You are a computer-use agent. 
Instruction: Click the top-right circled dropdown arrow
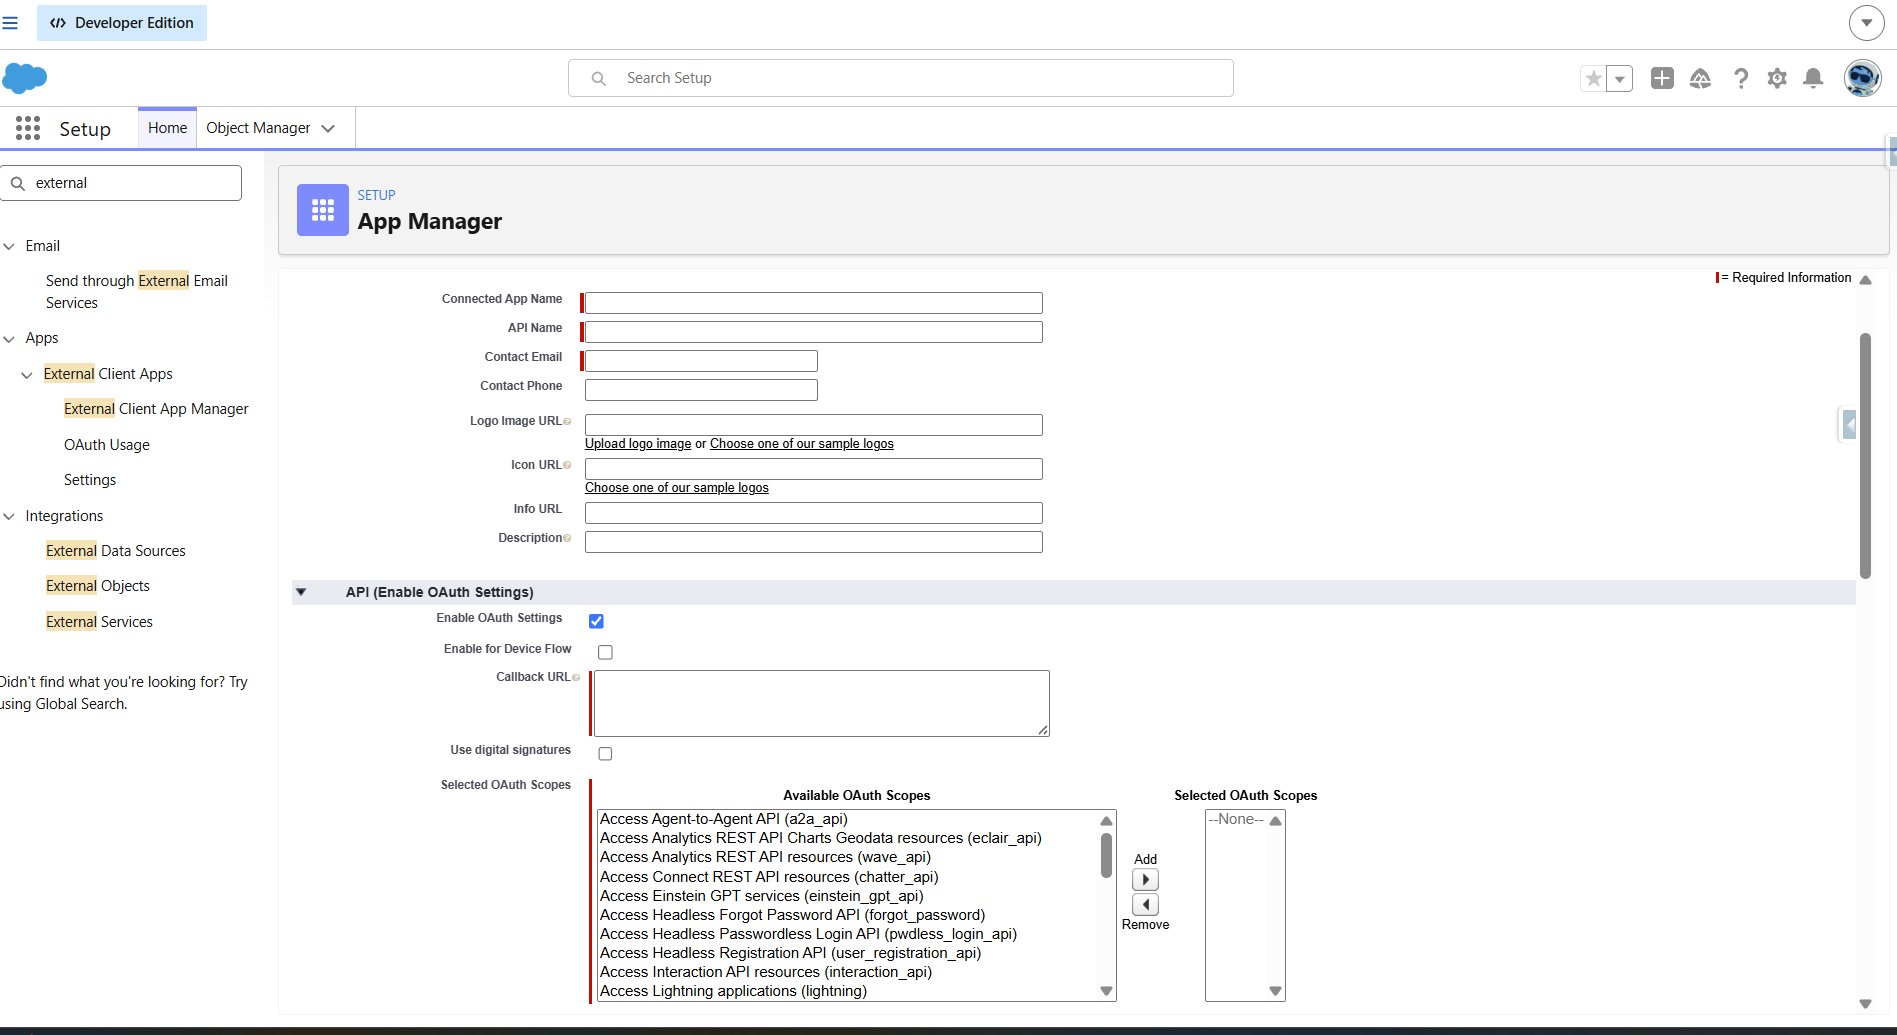[1866, 23]
